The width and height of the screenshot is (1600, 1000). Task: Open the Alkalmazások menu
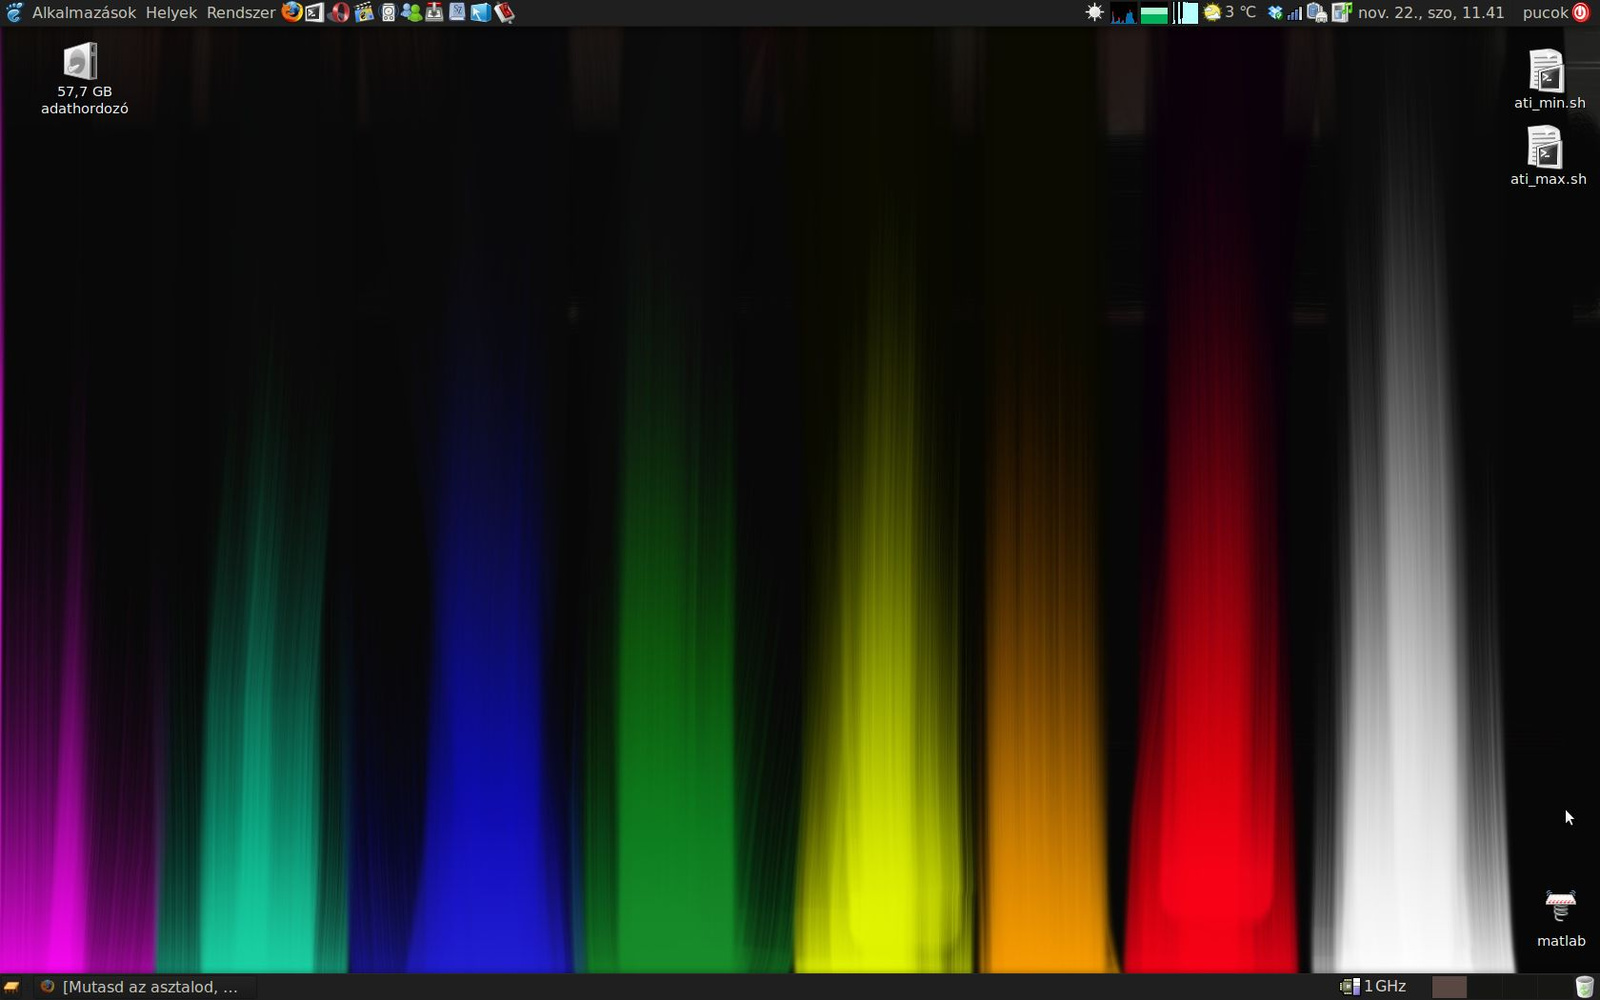84,13
